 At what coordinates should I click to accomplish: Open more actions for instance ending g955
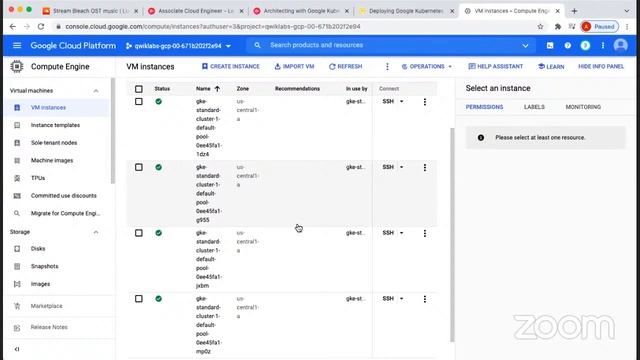pyautogui.click(x=424, y=167)
